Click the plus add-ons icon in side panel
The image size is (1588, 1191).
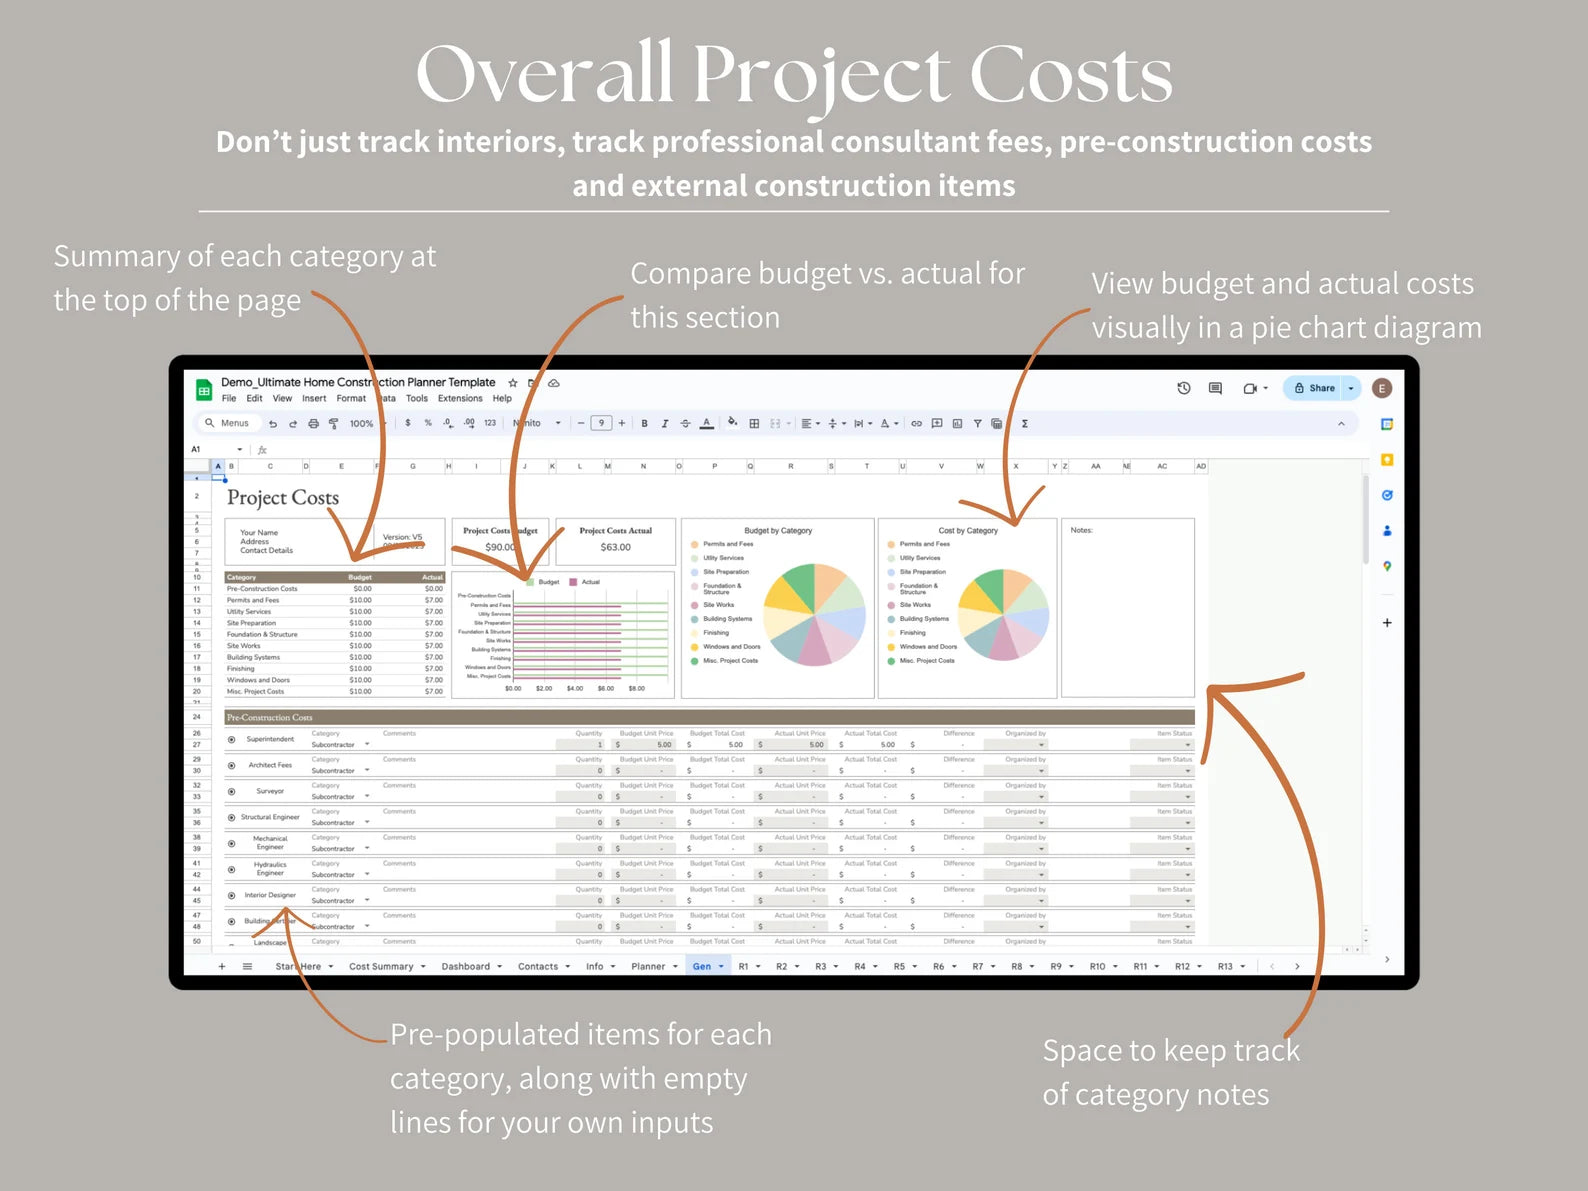pyautogui.click(x=1386, y=623)
